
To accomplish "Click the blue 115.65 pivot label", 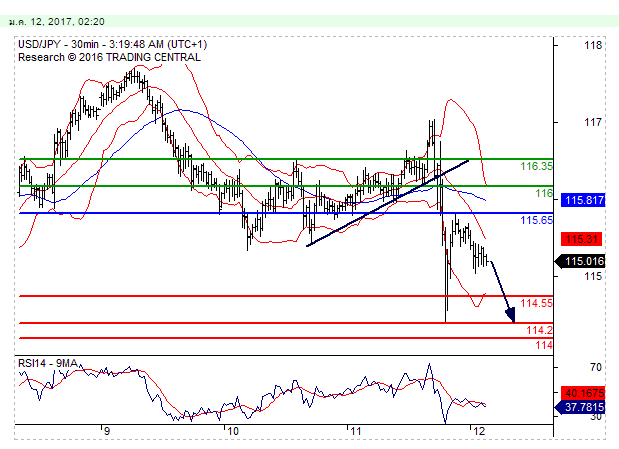I will (x=536, y=220).
